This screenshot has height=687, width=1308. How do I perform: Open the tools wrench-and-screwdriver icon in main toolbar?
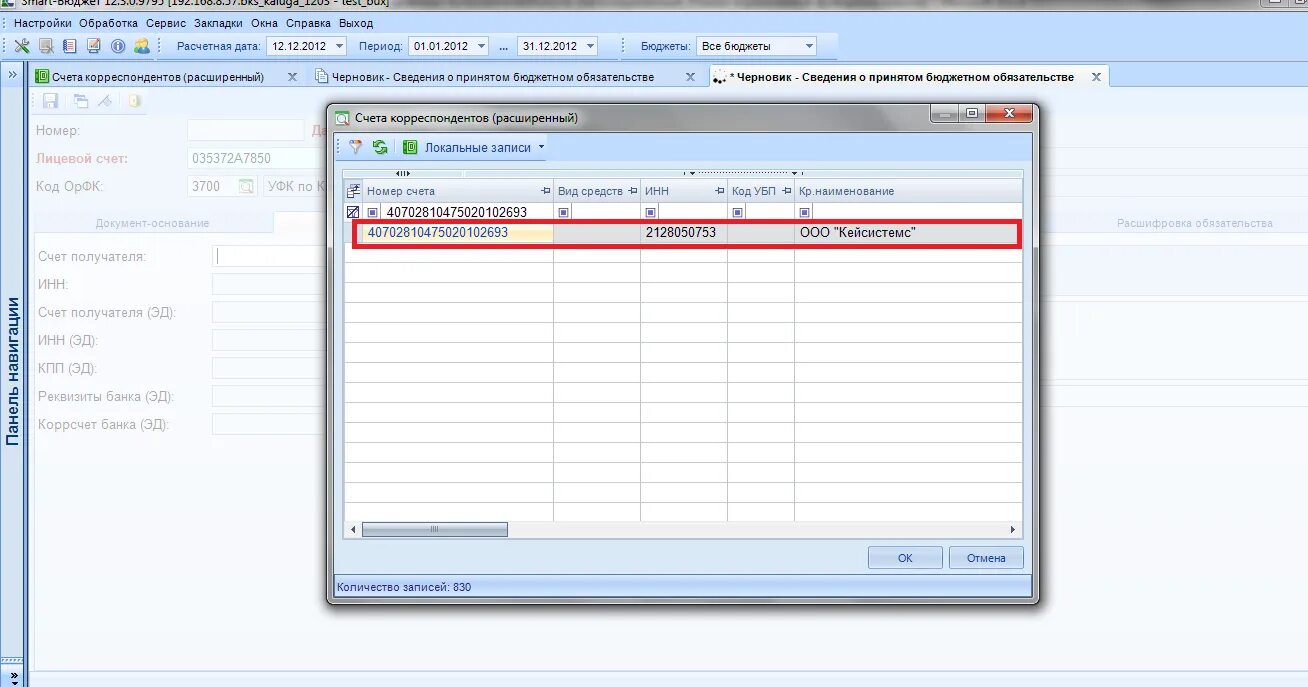click(x=22, y=46)
